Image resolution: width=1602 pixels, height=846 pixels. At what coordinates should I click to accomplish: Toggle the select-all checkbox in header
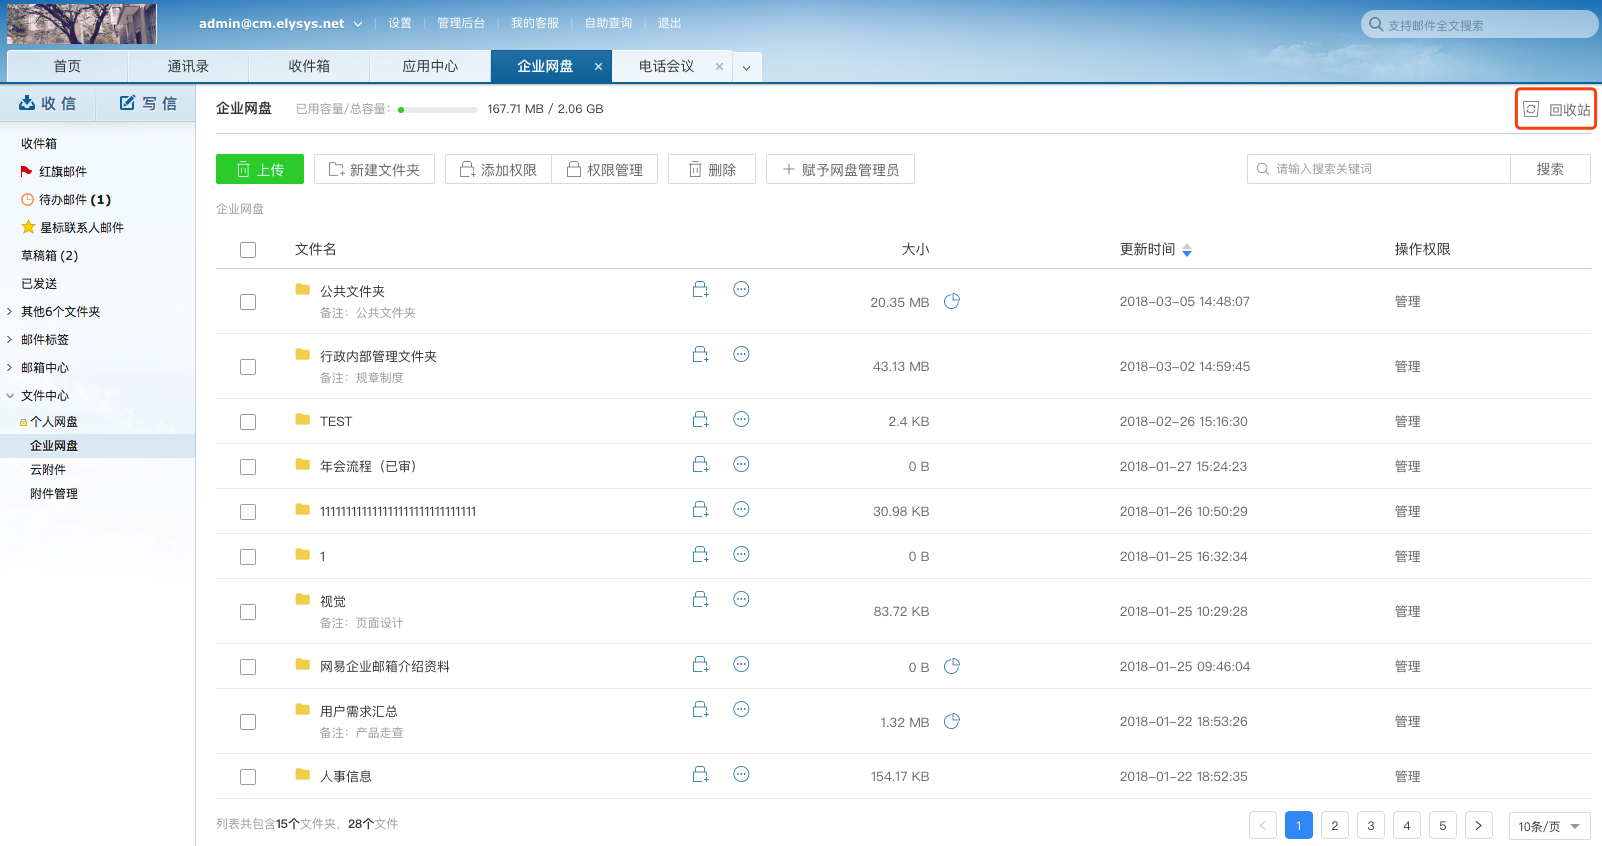pos(248,250)
